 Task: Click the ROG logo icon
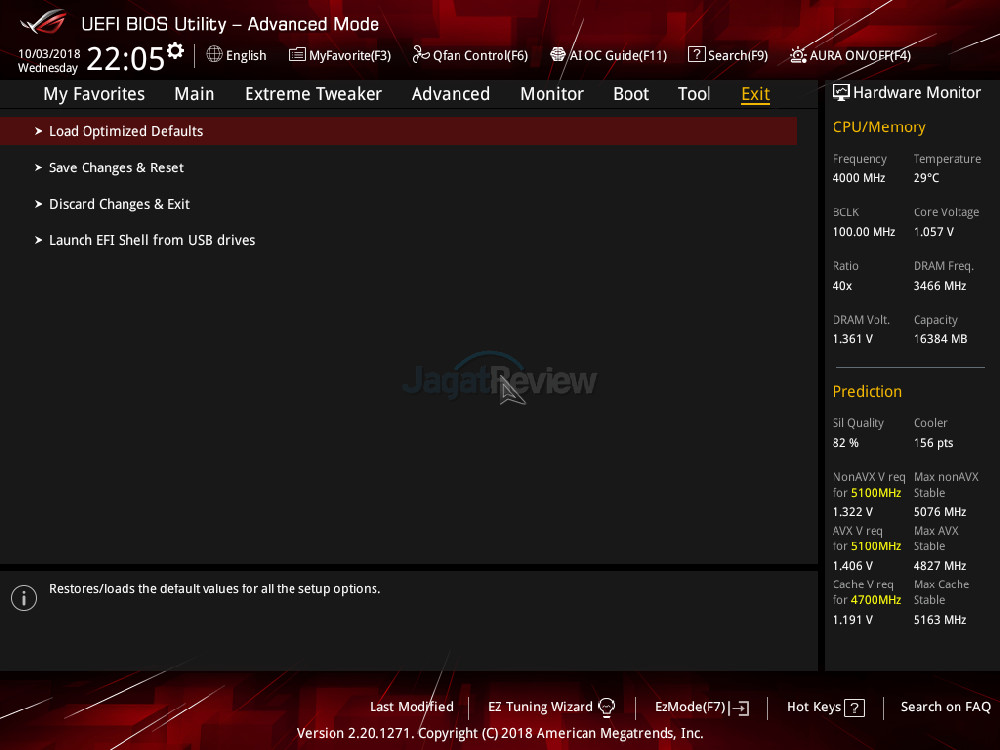click(x=43, y=22)
